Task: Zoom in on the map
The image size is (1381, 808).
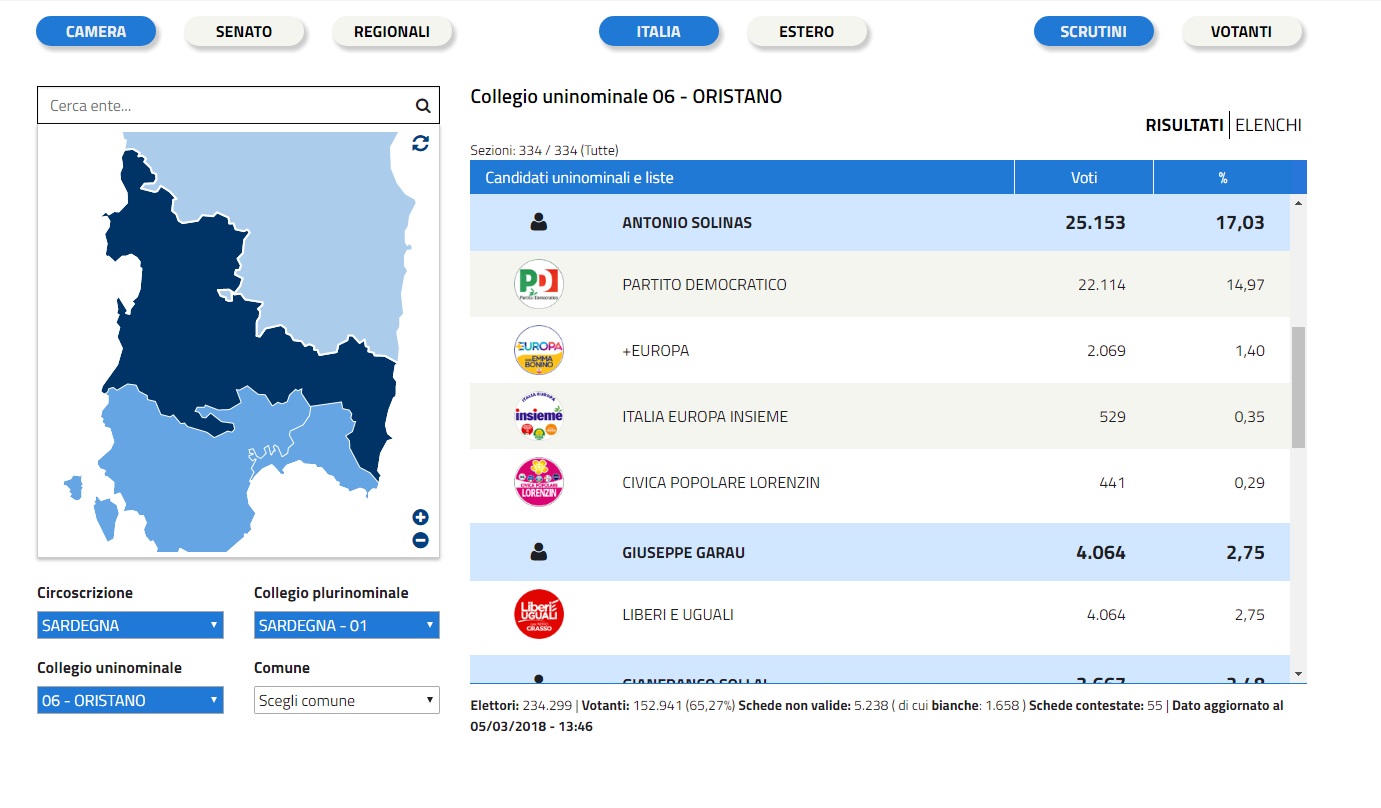Action: 420,517
